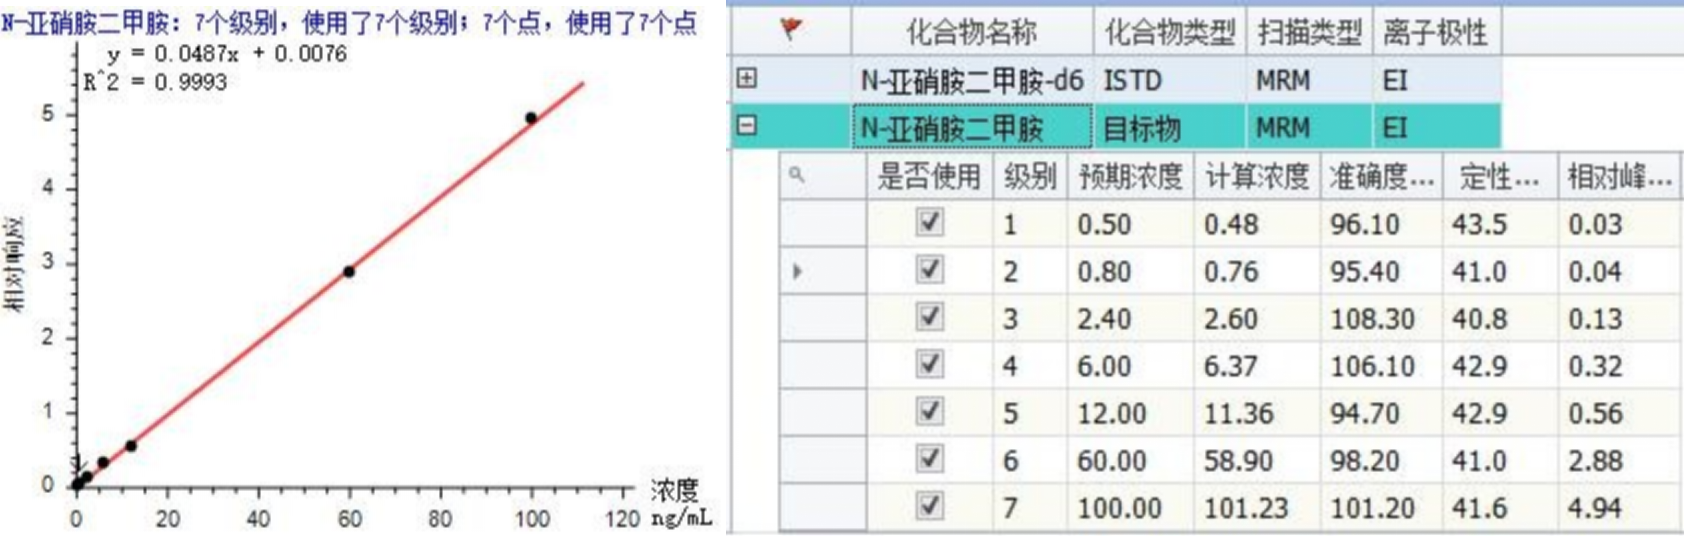Click accuracy cell 96.10
The width and height of the screenshot is (1685, 537).
point(1381,224)
